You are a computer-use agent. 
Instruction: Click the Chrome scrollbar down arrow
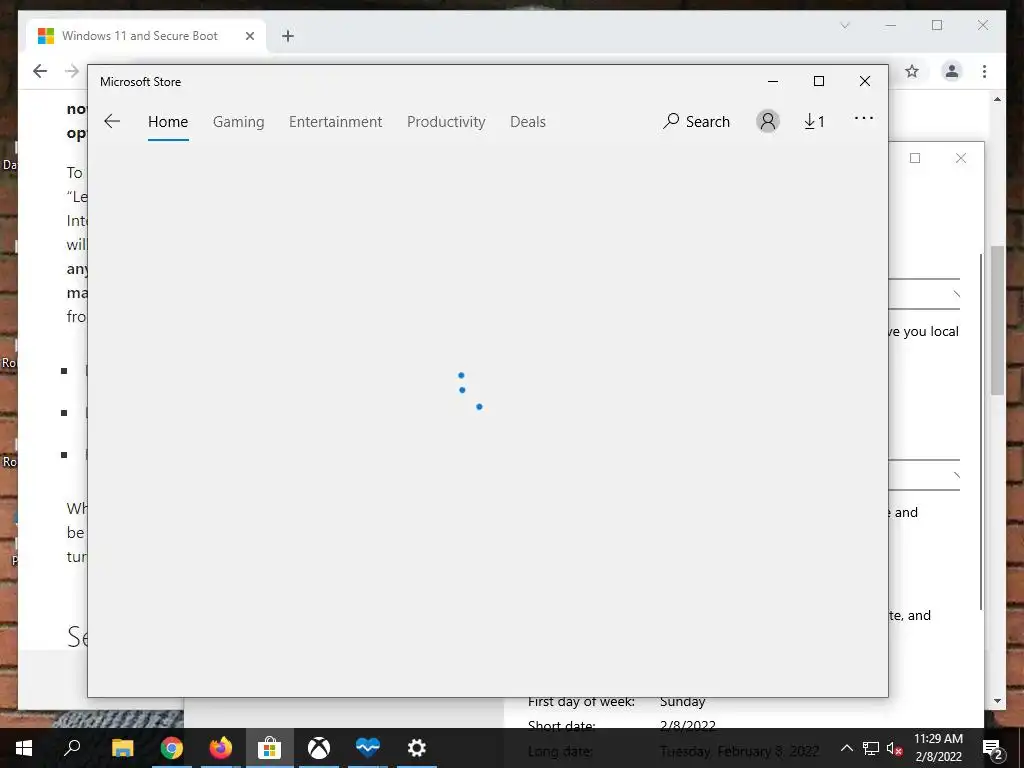coord(997,701)
